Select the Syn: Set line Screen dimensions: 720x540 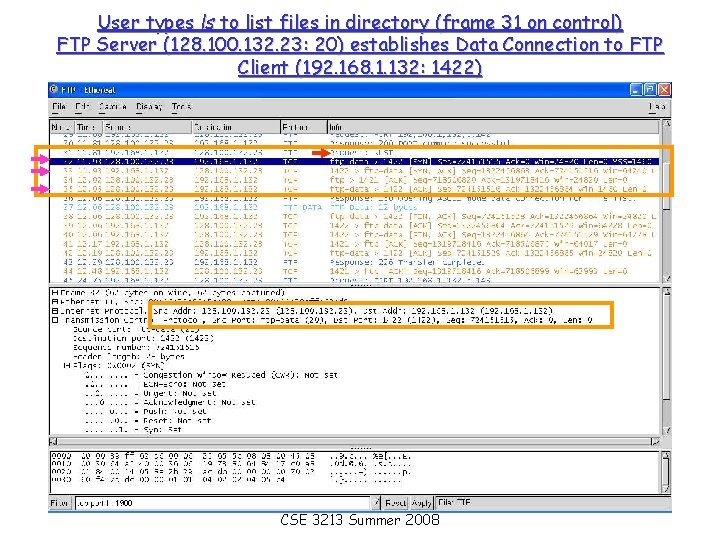tap(133, 430)
